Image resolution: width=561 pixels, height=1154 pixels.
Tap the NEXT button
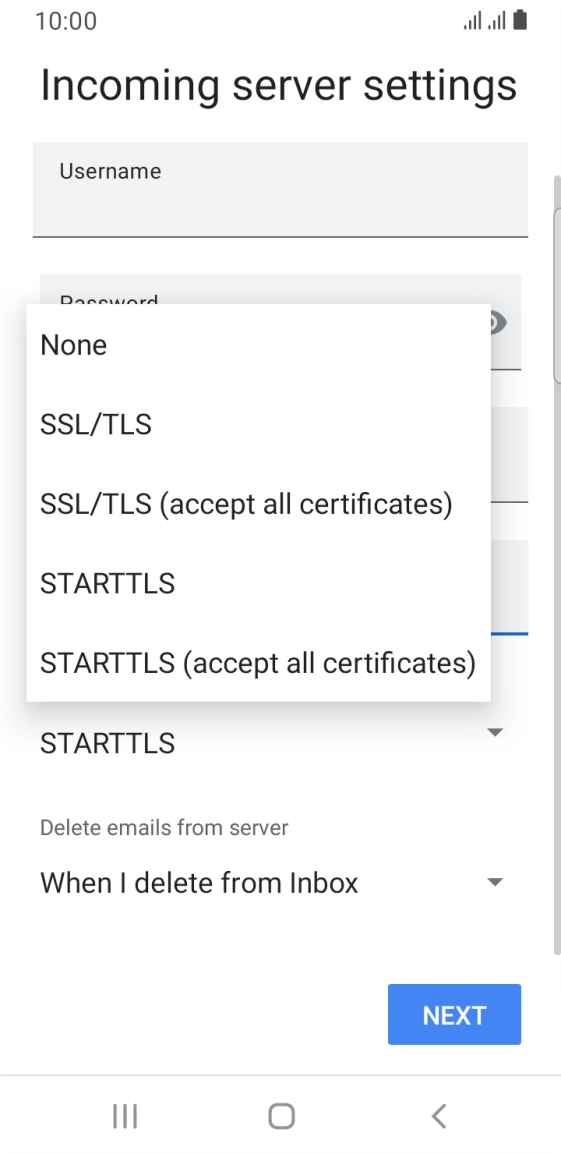click(x=454, y=1014)
